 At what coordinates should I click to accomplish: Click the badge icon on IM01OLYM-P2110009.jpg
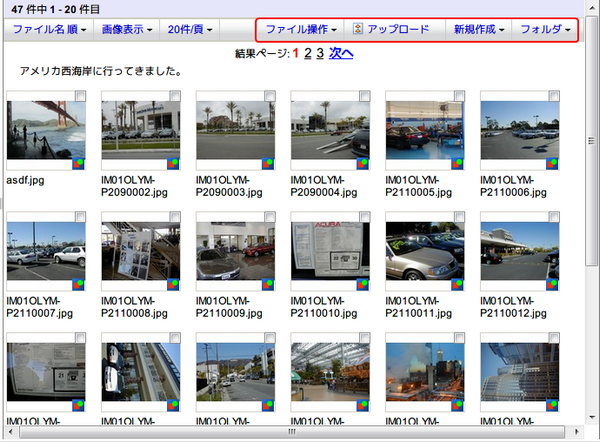[268, 285]
